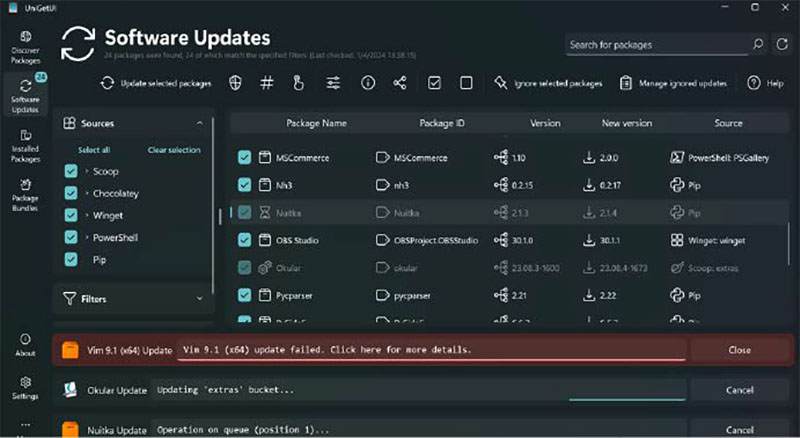The image size is (800, 438).
Task: Click the shield run-as-administrator icon
Action: 235,83
